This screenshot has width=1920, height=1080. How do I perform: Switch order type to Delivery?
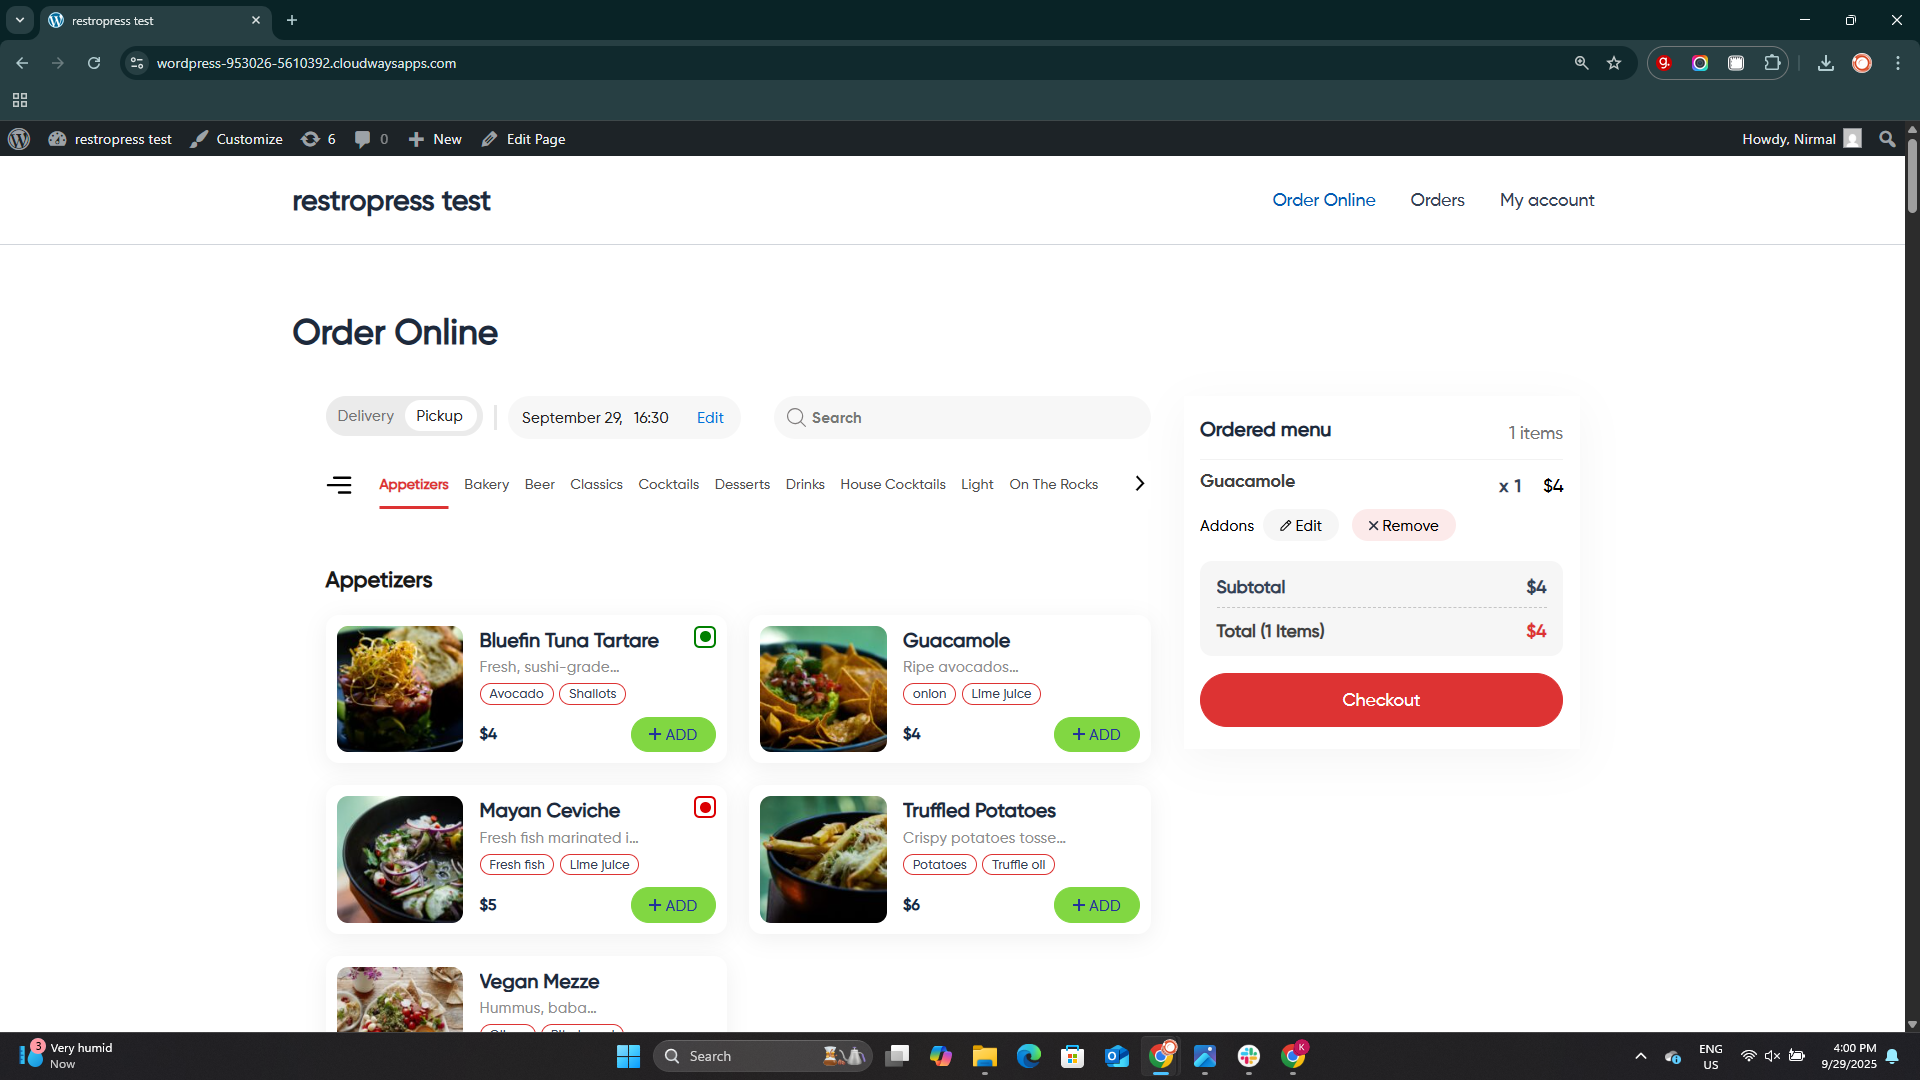tap(365, 415)
